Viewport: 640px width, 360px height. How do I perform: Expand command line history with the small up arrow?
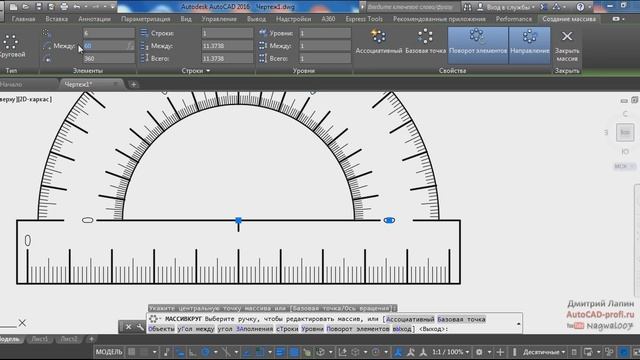click(x=518, y=324)
